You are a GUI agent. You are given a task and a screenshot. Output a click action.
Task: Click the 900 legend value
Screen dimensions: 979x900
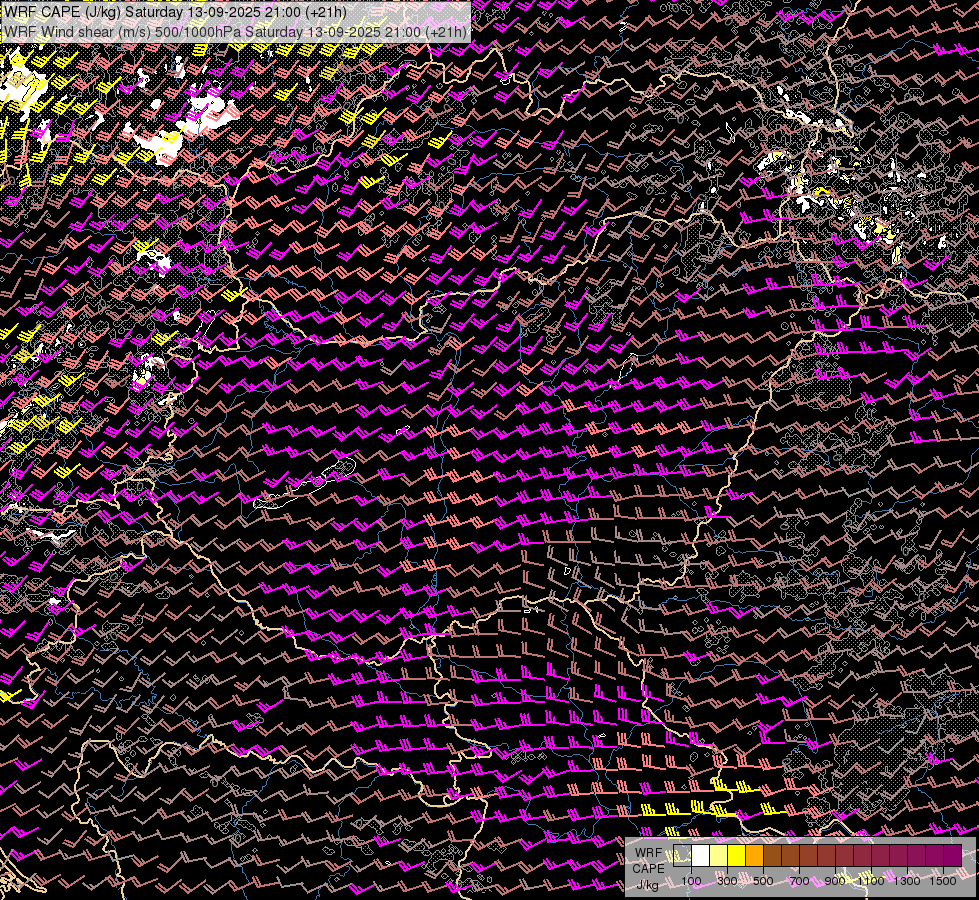point(835,881)
